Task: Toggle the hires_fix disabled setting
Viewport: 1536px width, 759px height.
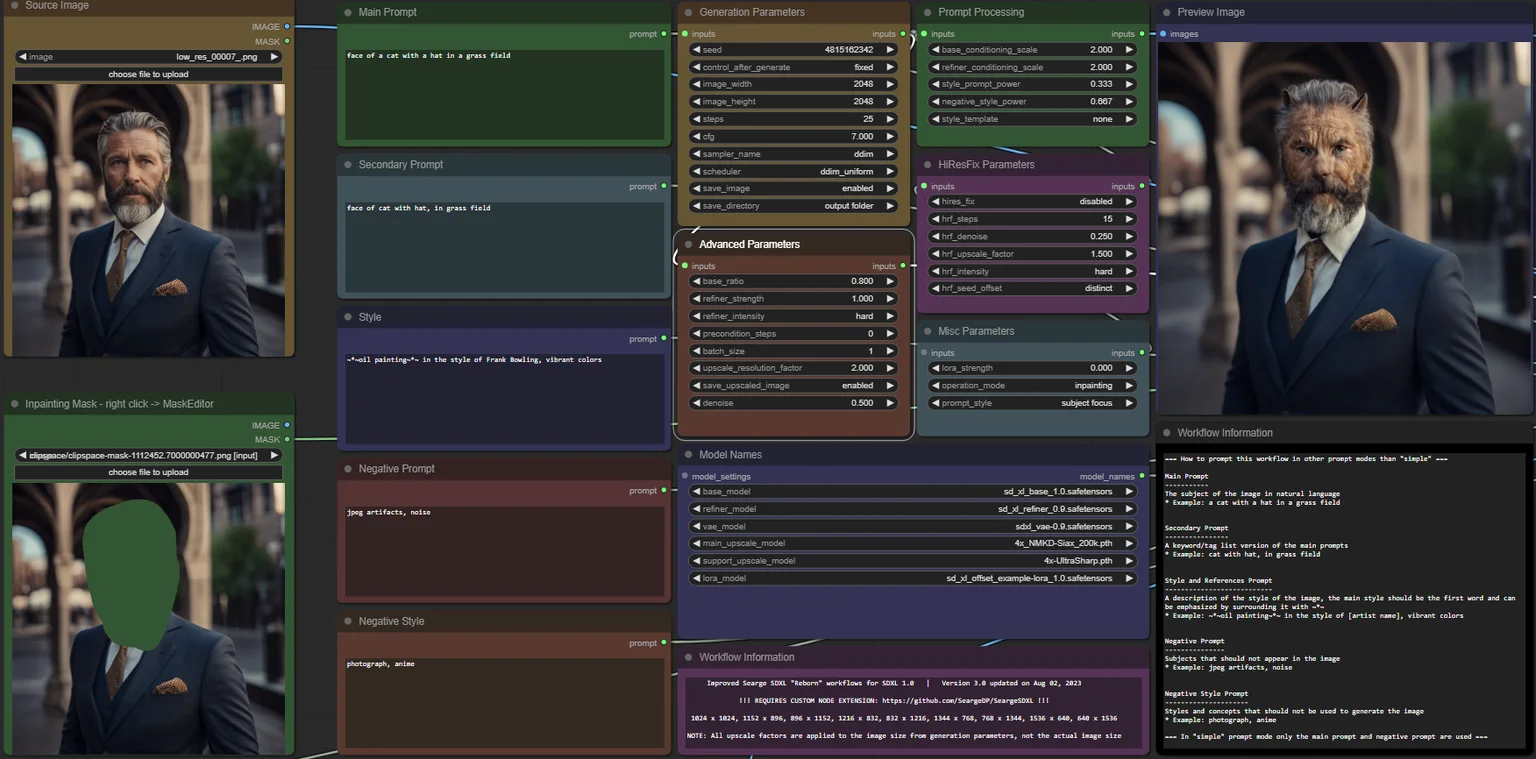Action: coord(1033,202)
